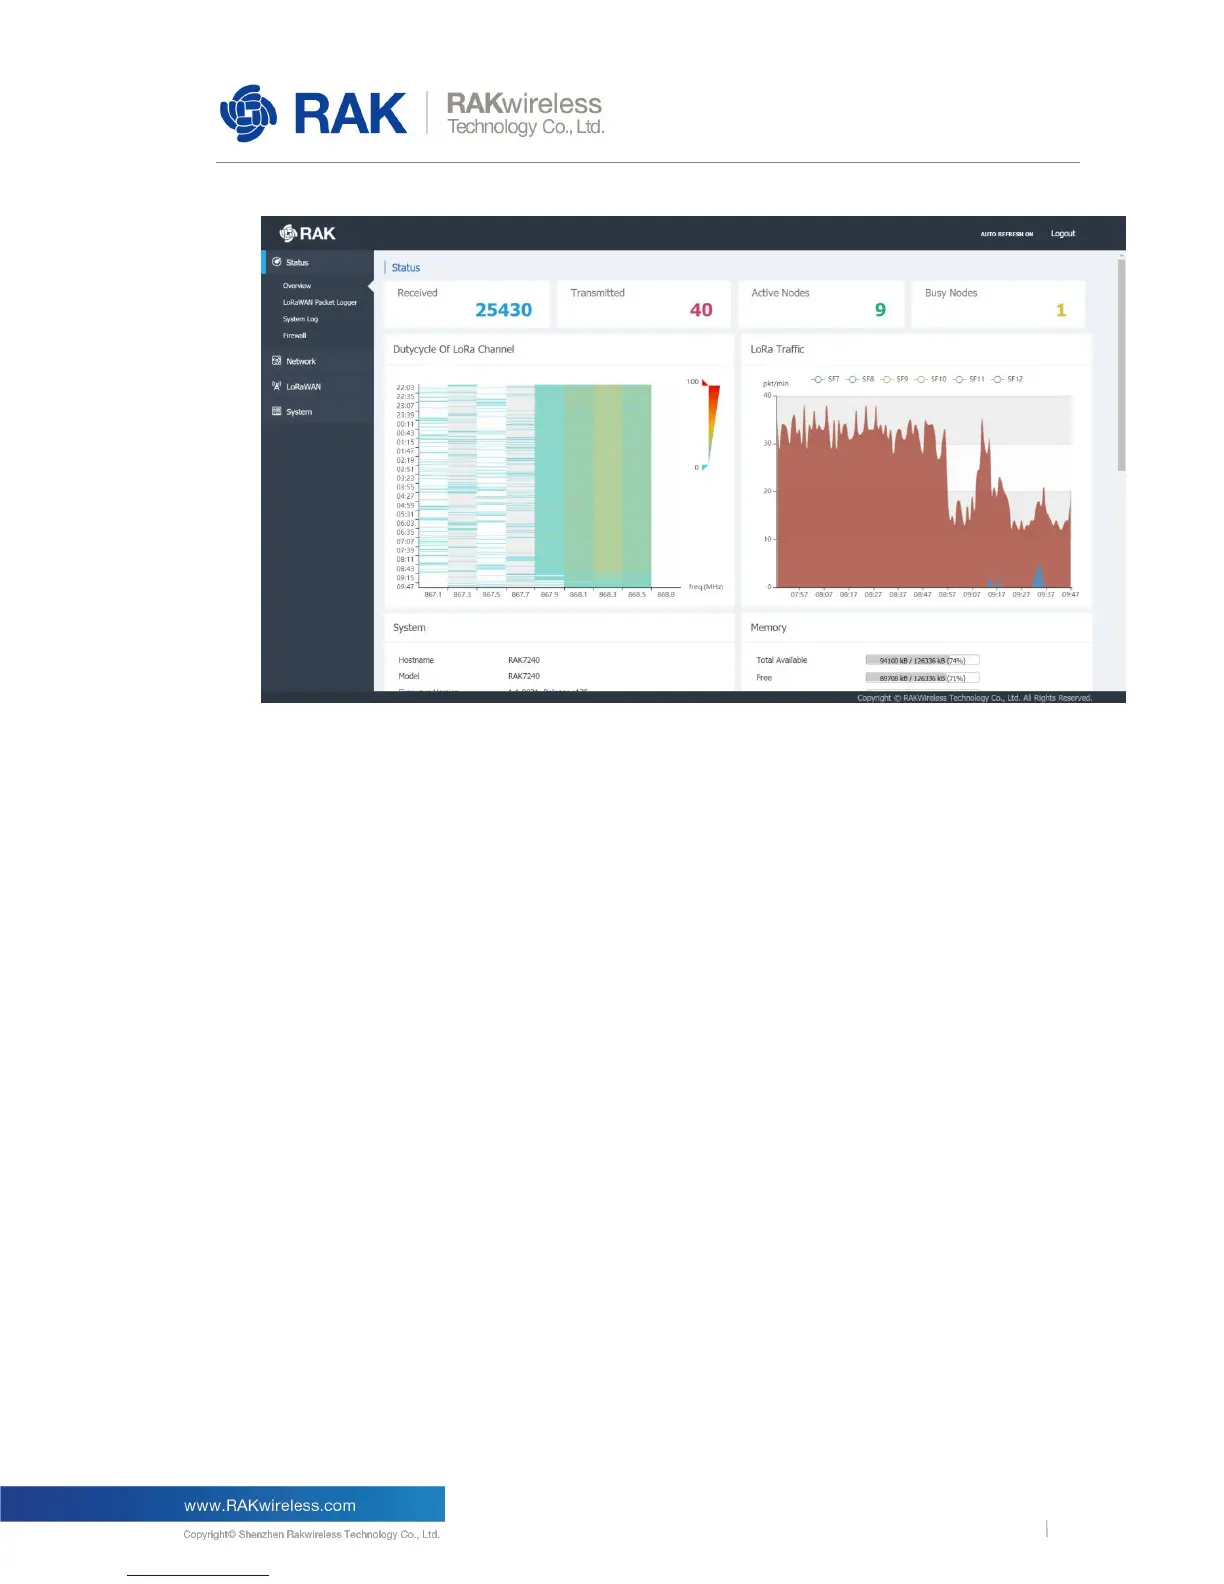Toggle SF11 legend marker
This screenshot has height=1584, width=1224.
click(x=959, y=379)
